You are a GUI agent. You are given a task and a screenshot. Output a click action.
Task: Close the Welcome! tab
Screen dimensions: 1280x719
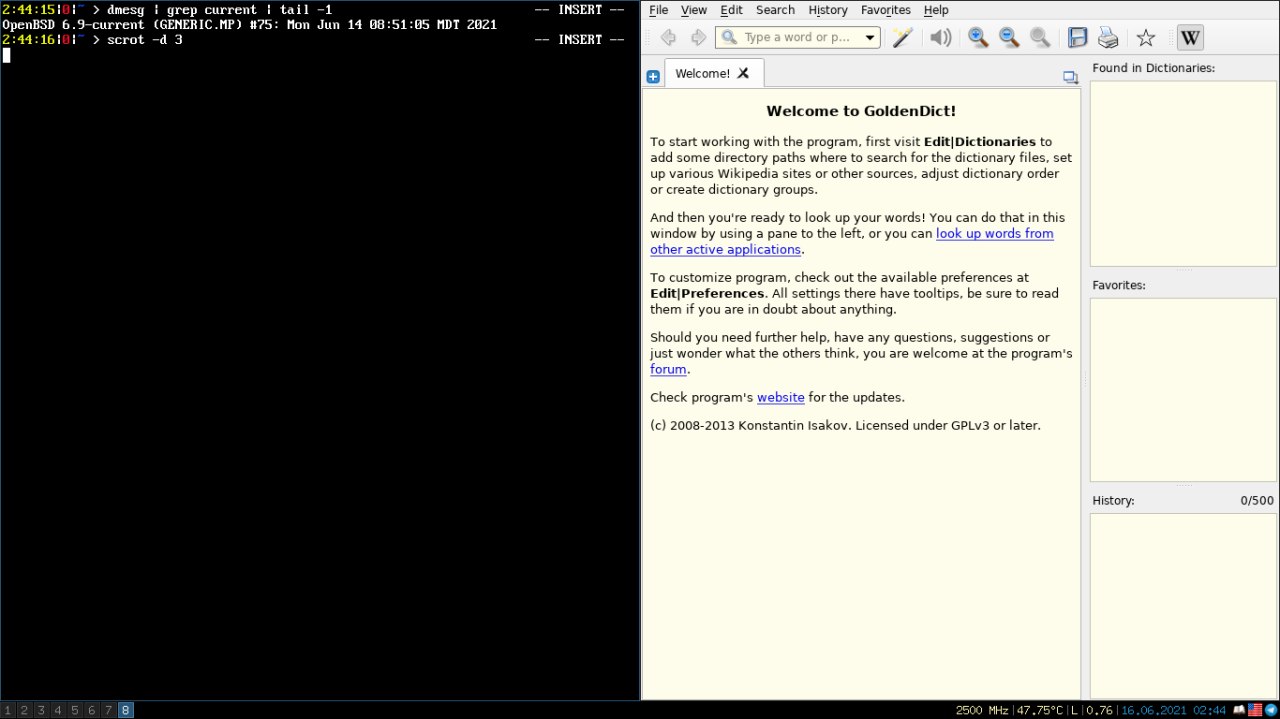tap(743, 73)
